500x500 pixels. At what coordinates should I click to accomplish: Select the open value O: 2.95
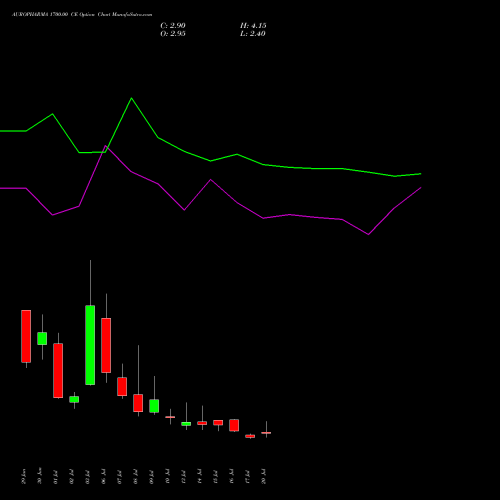pos(173,34)
